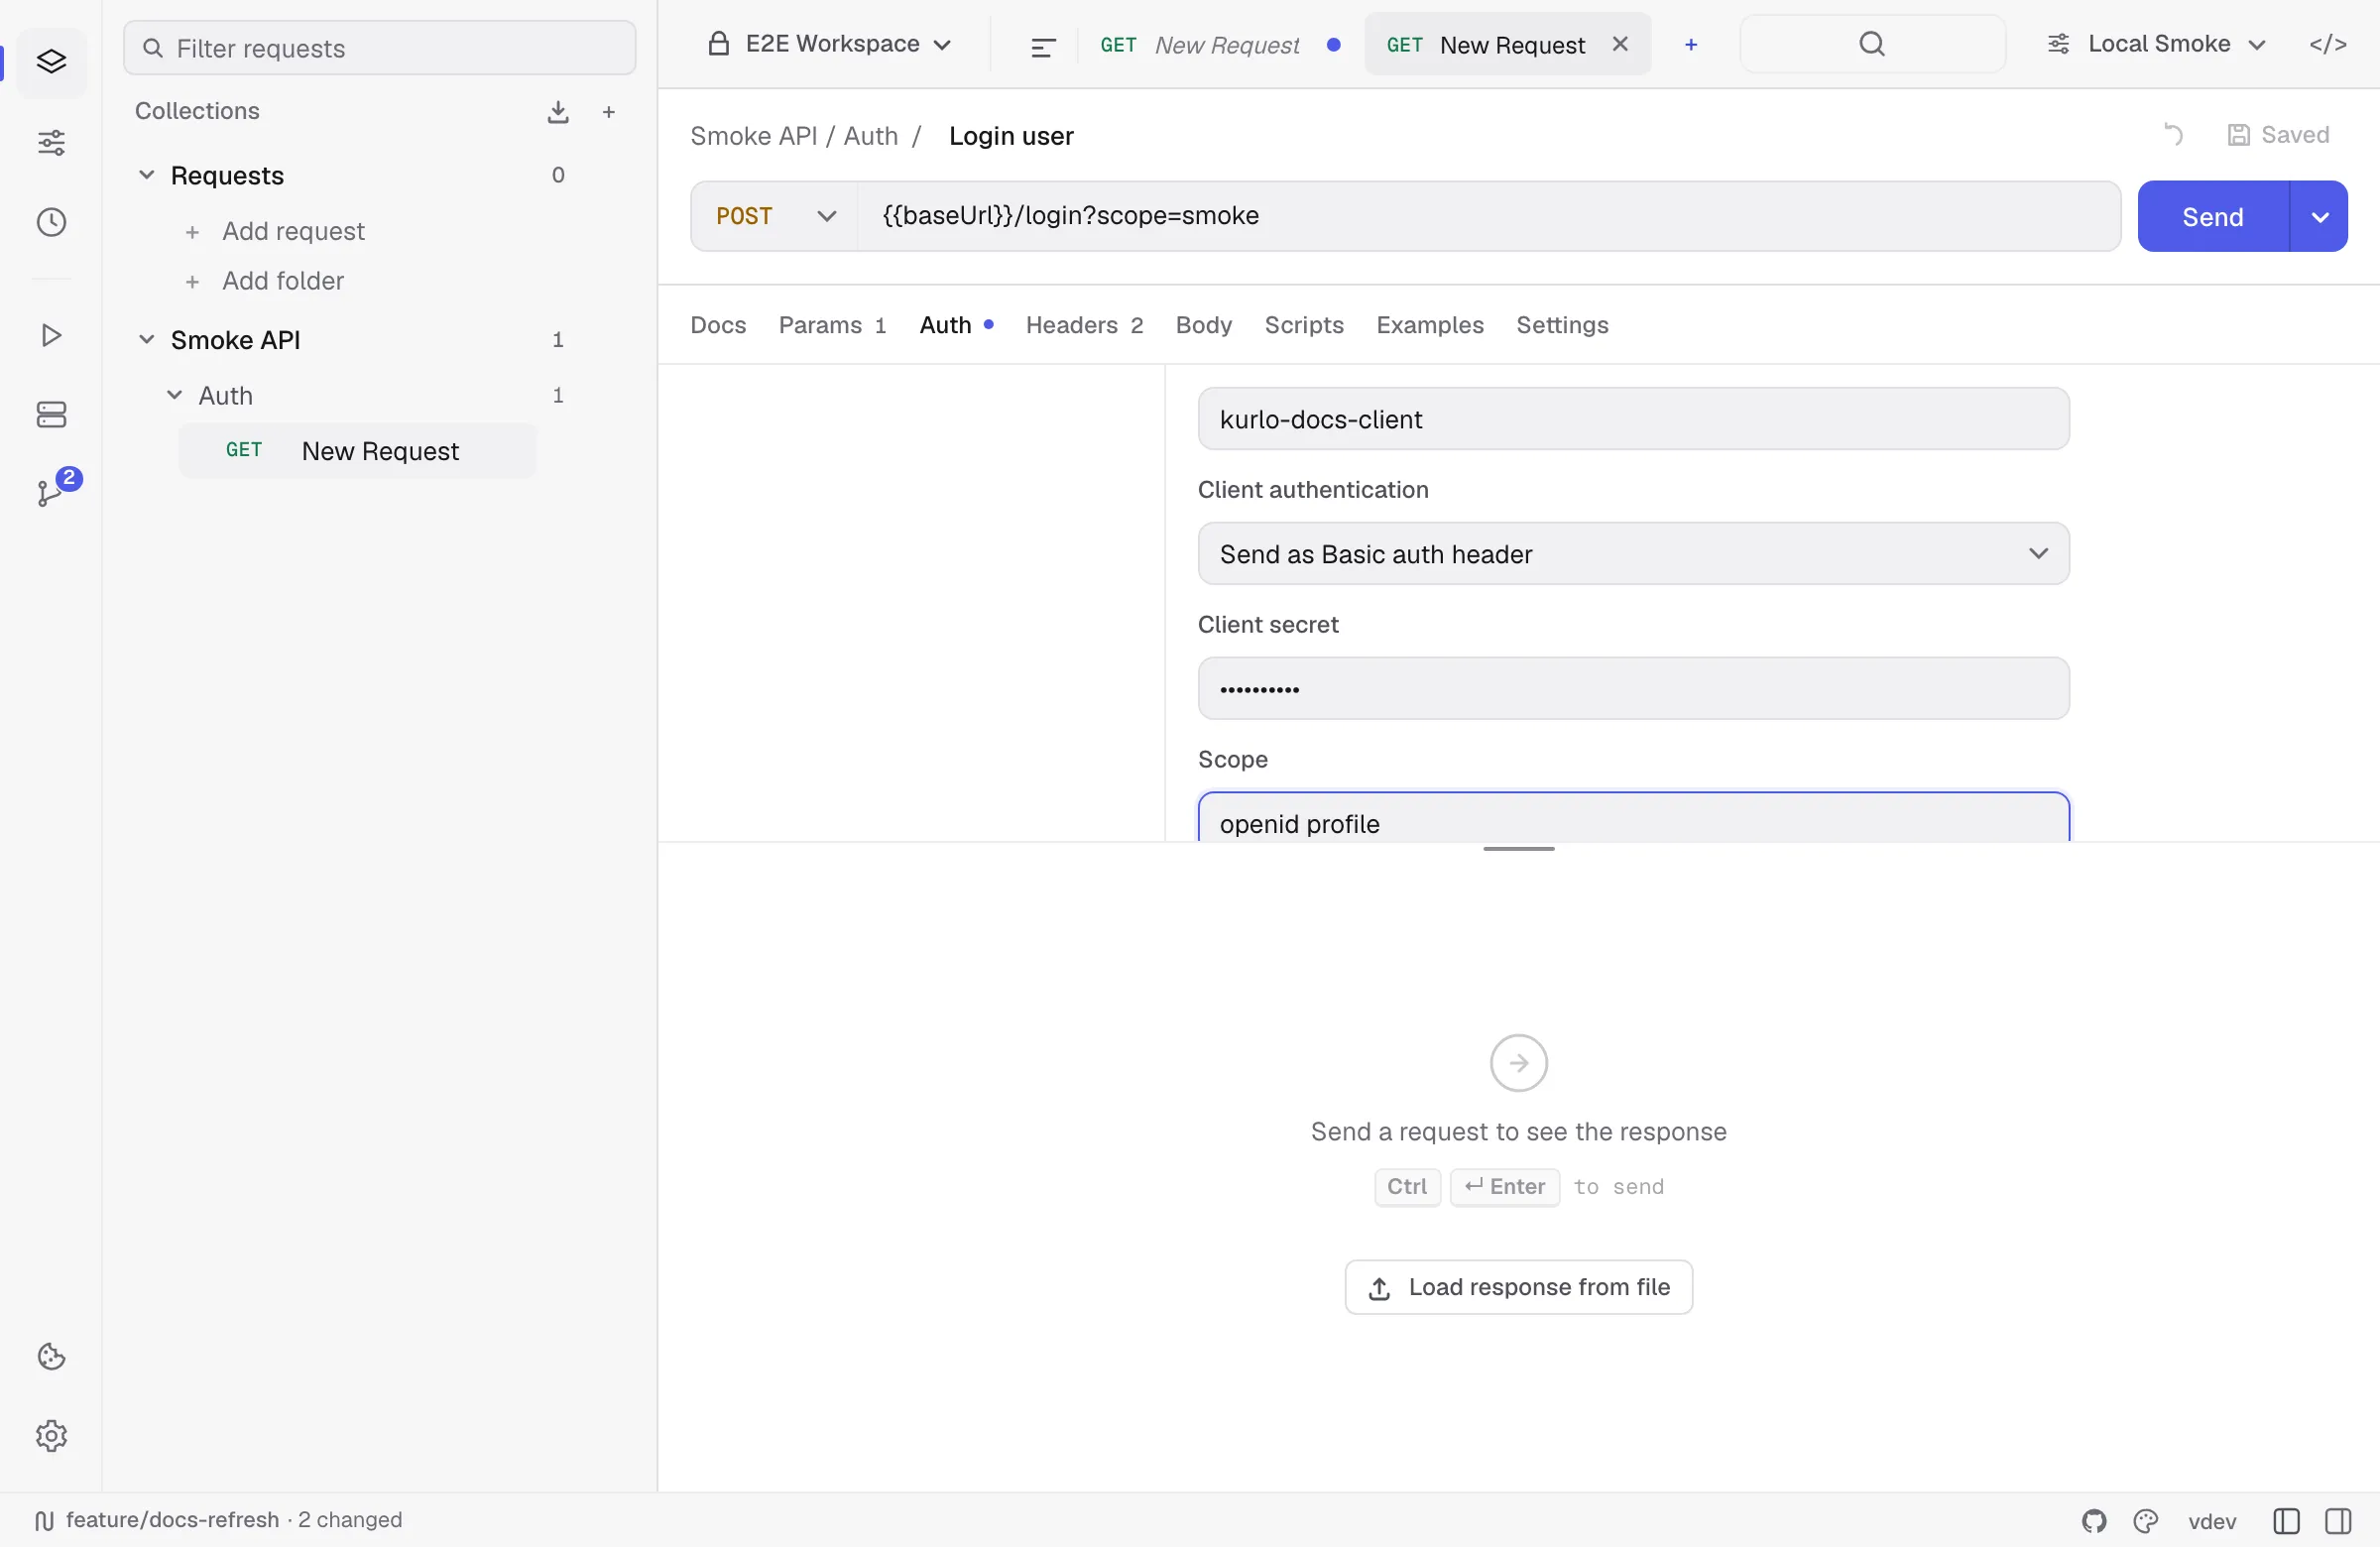The width and height of the screenshot is (2380, 1547).
Task: Collapse the Requests collection
Action: pos(146,175)
